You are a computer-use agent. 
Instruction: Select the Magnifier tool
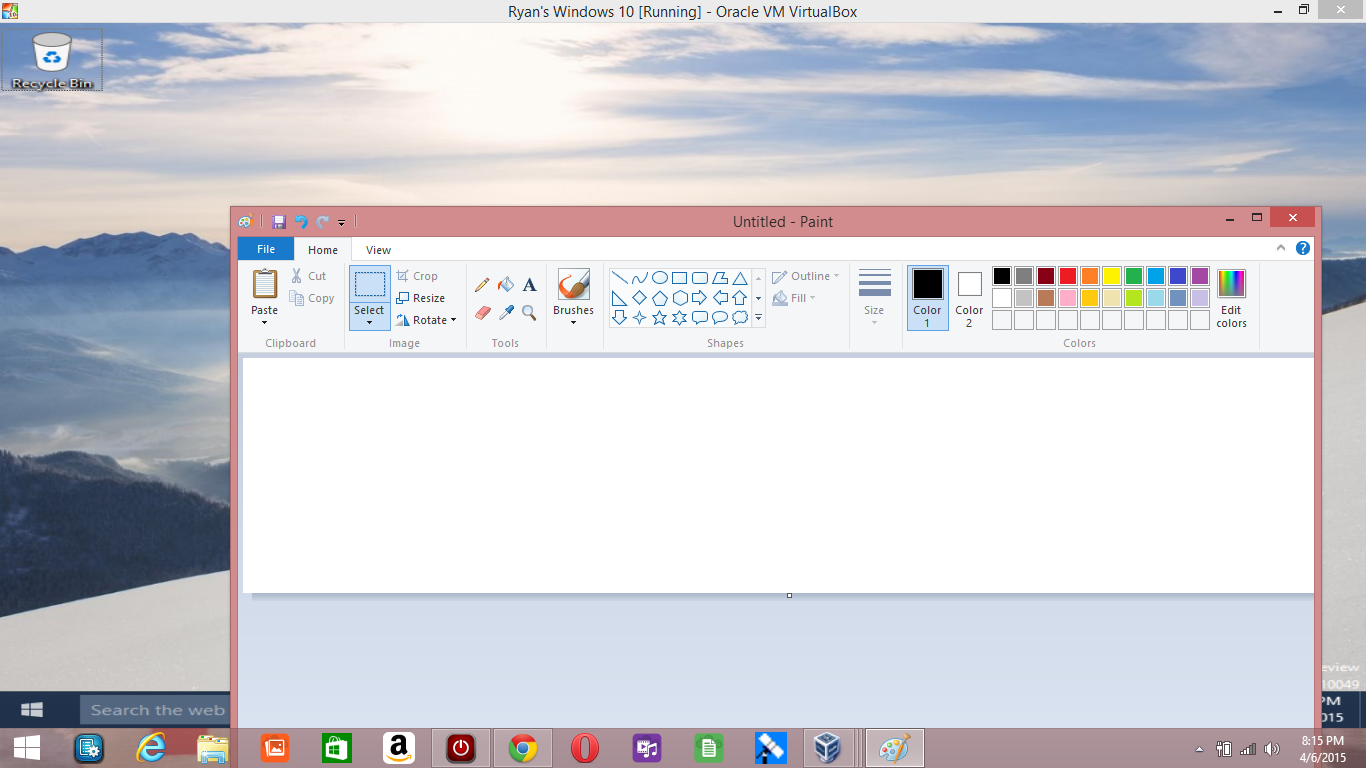click(x=529, y=311)
